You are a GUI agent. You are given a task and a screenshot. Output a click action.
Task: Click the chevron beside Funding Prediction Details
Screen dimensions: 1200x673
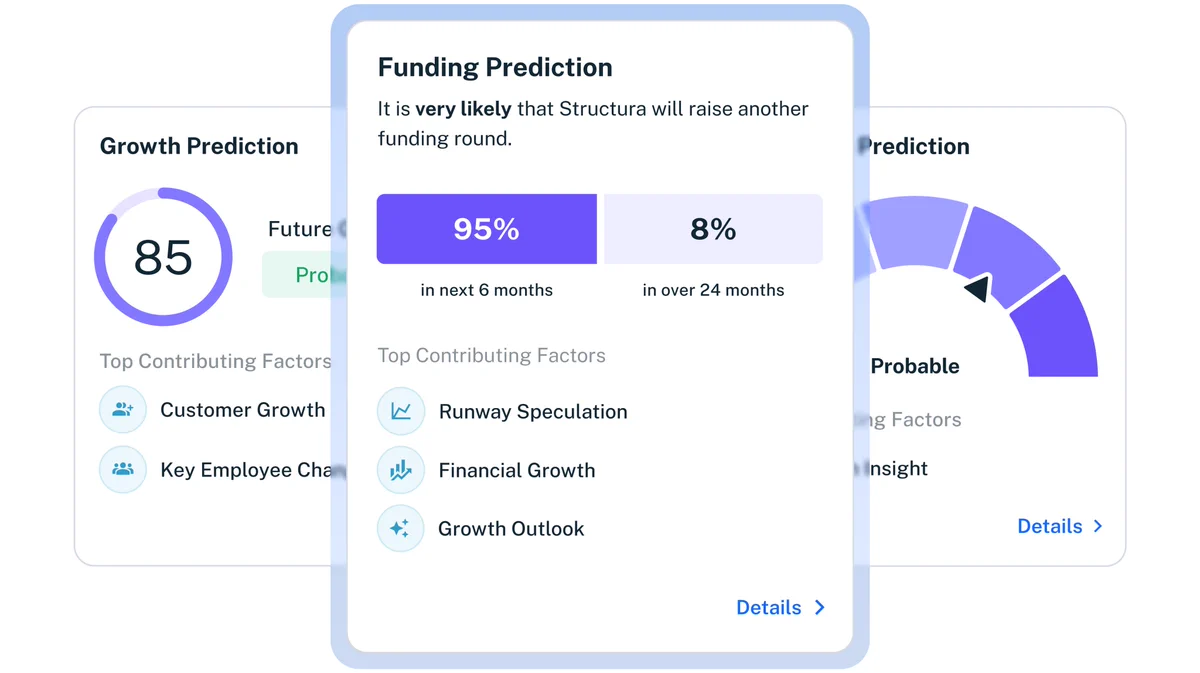point(820,607)
